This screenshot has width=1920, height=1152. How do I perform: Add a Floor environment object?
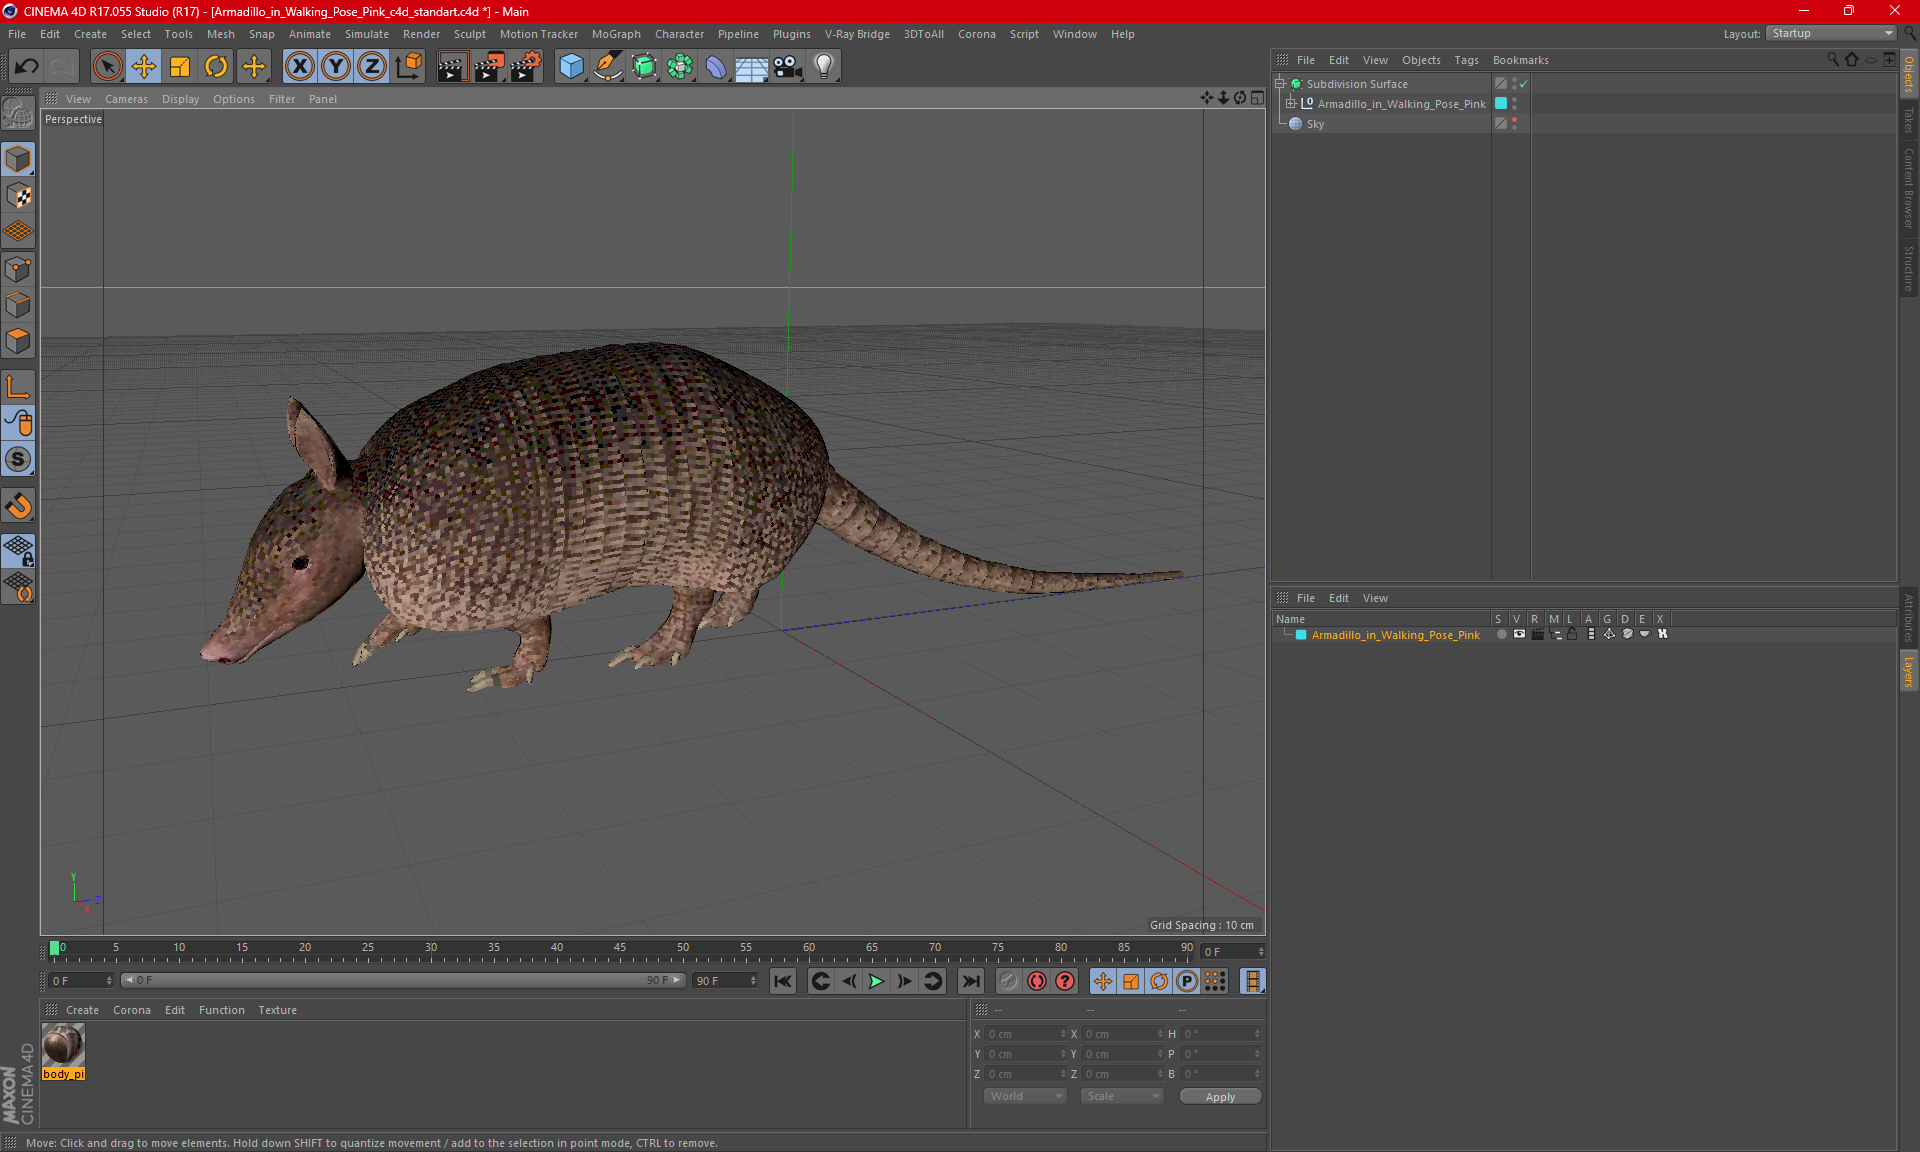751,67
